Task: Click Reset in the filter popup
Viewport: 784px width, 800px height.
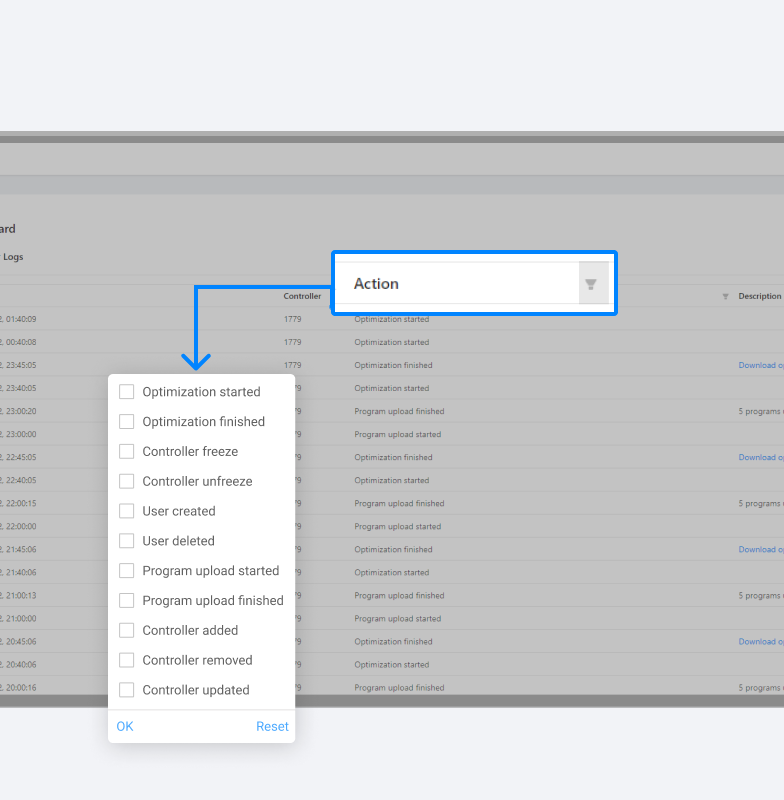Action: pos(272,726)
